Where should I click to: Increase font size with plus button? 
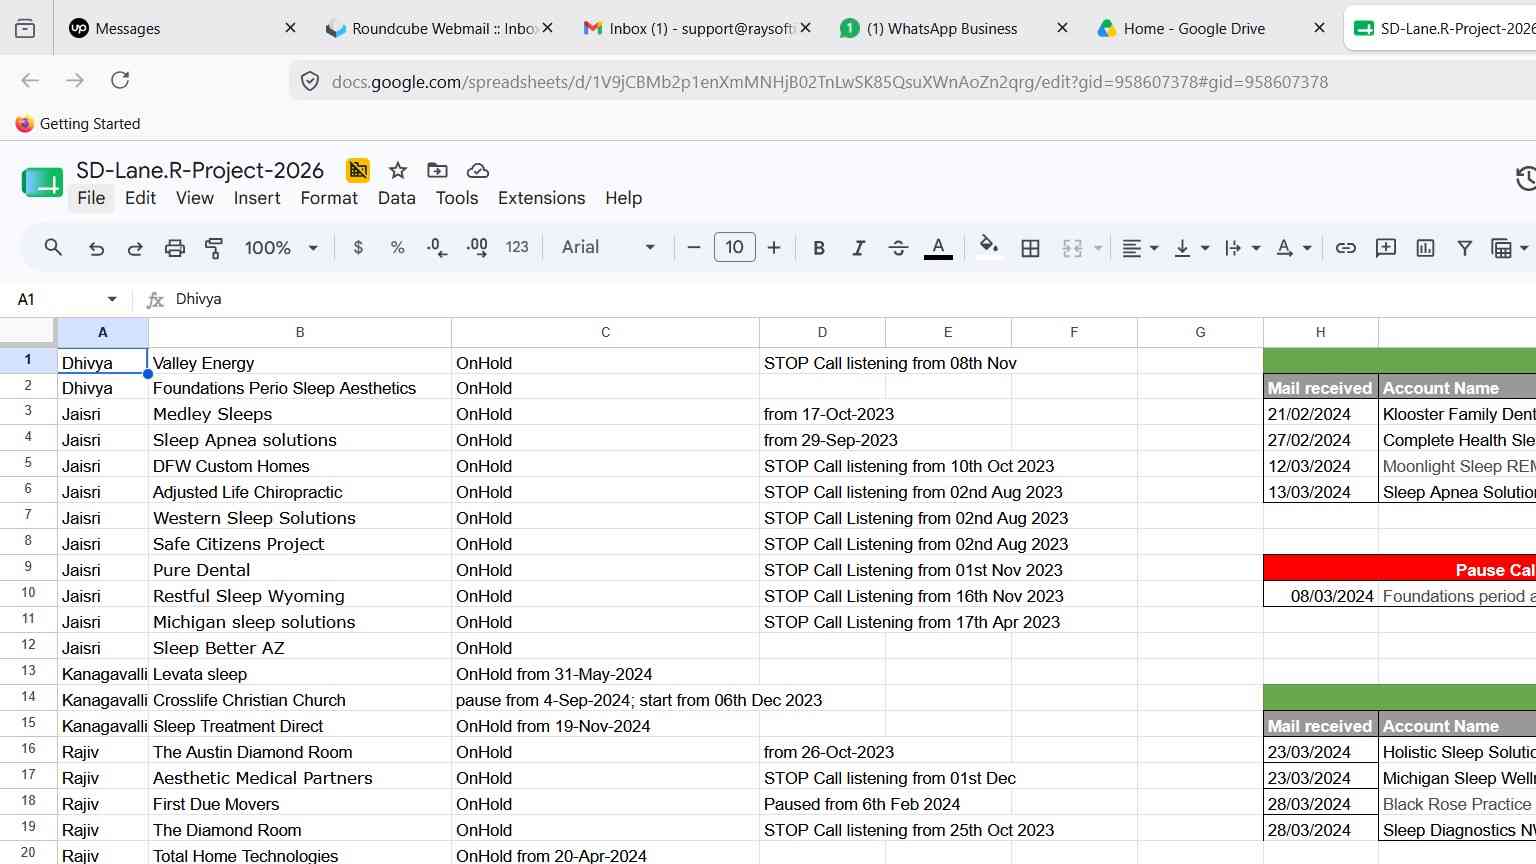point(774,247)
